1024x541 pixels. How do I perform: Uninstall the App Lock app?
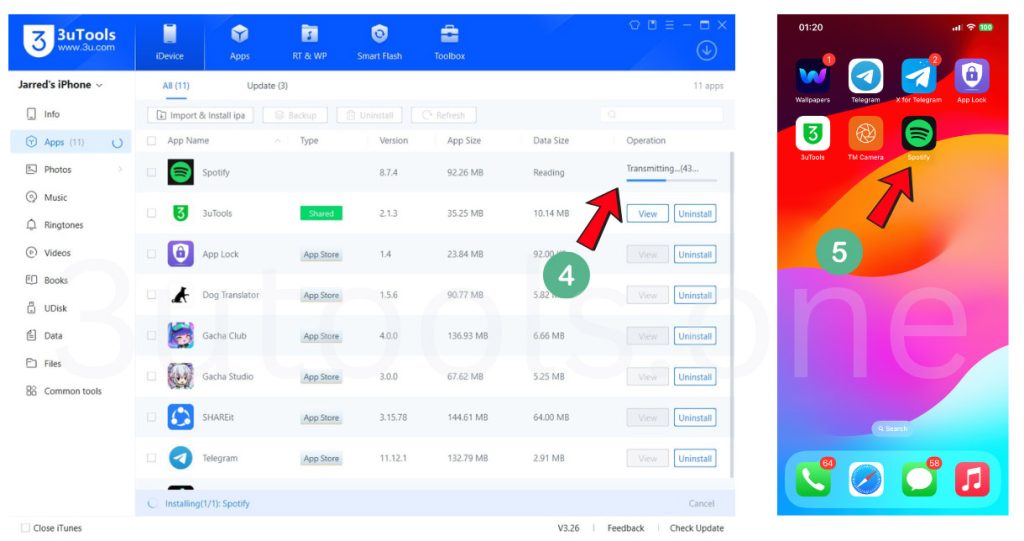[x=695, y=254]
